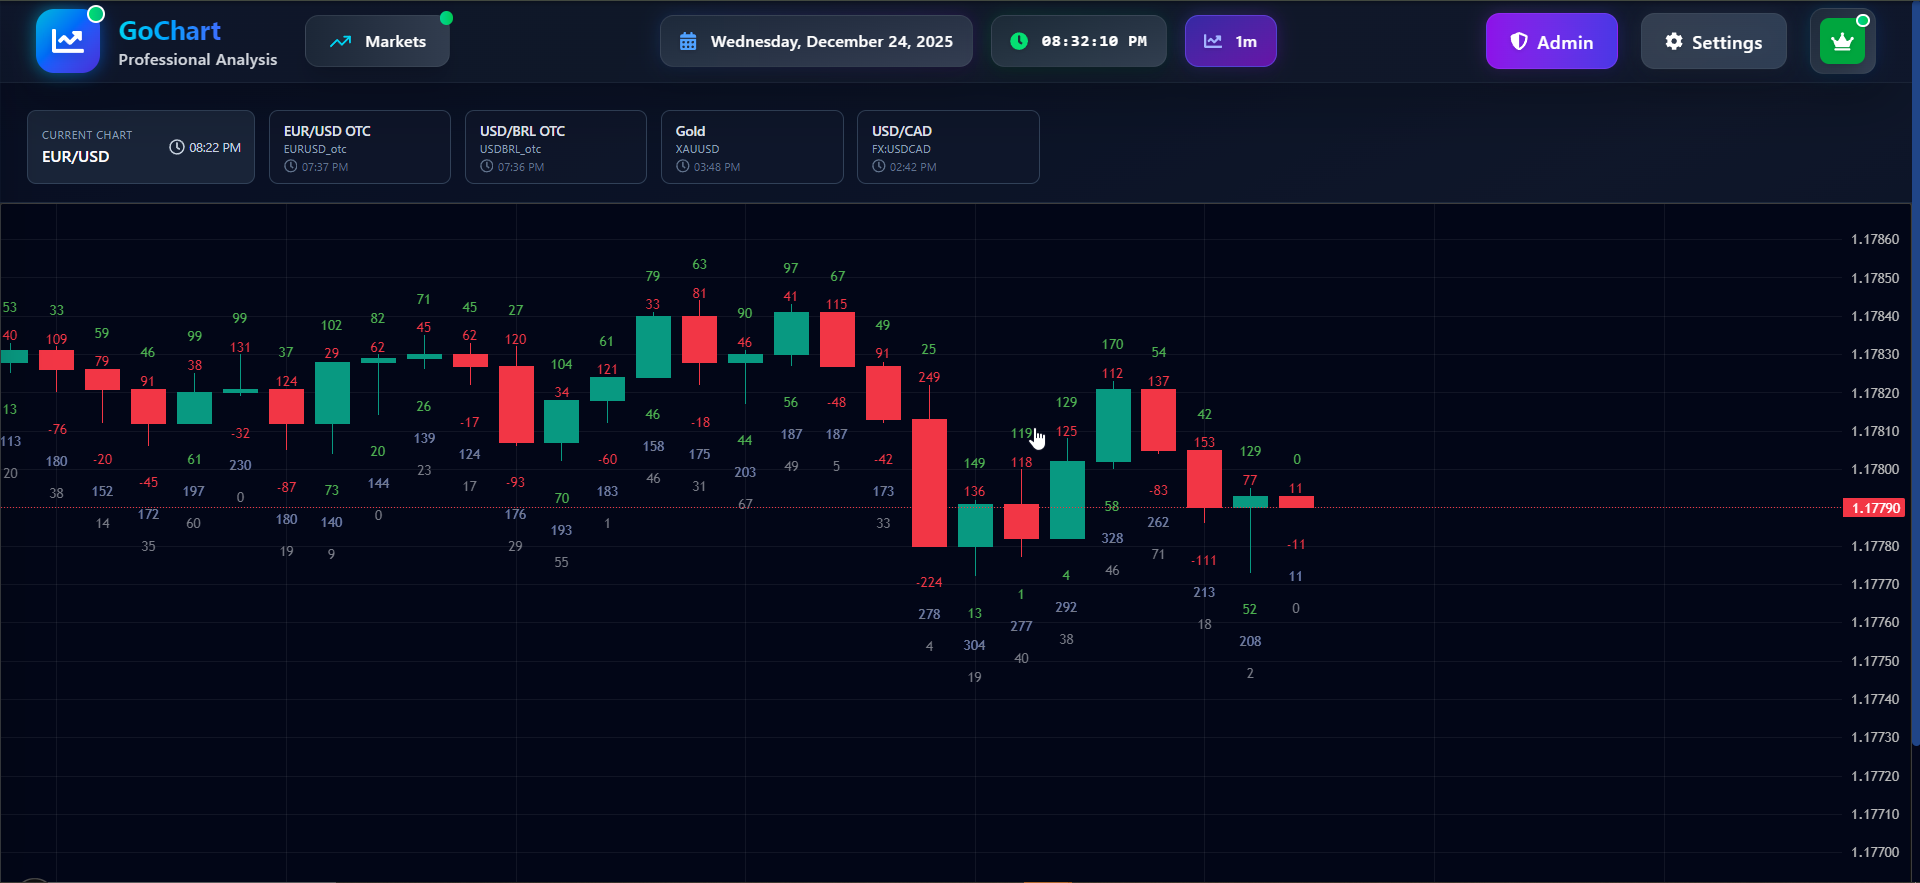Open Settings
1920x883 pixels.
point(1713,41)
